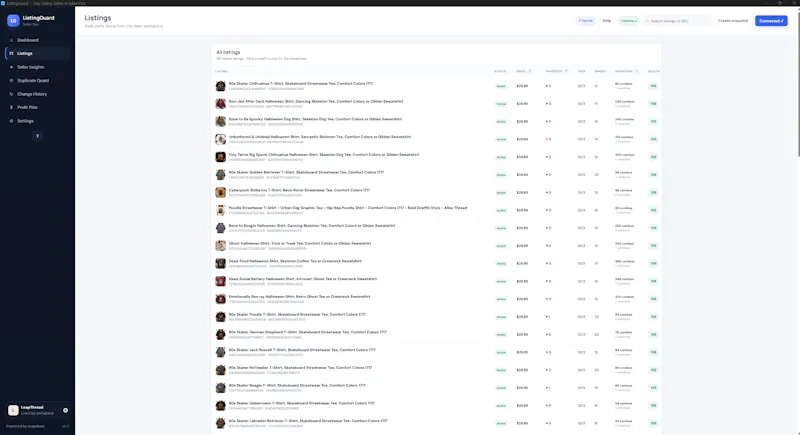Click the green Lifetime badge

(x=629, y=21)
